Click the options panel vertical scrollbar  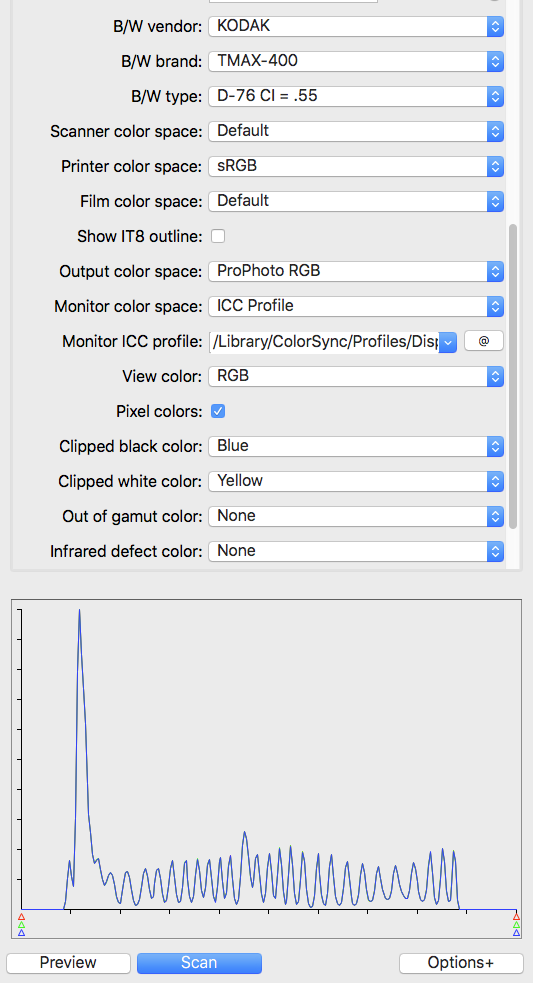coord(513,376)
